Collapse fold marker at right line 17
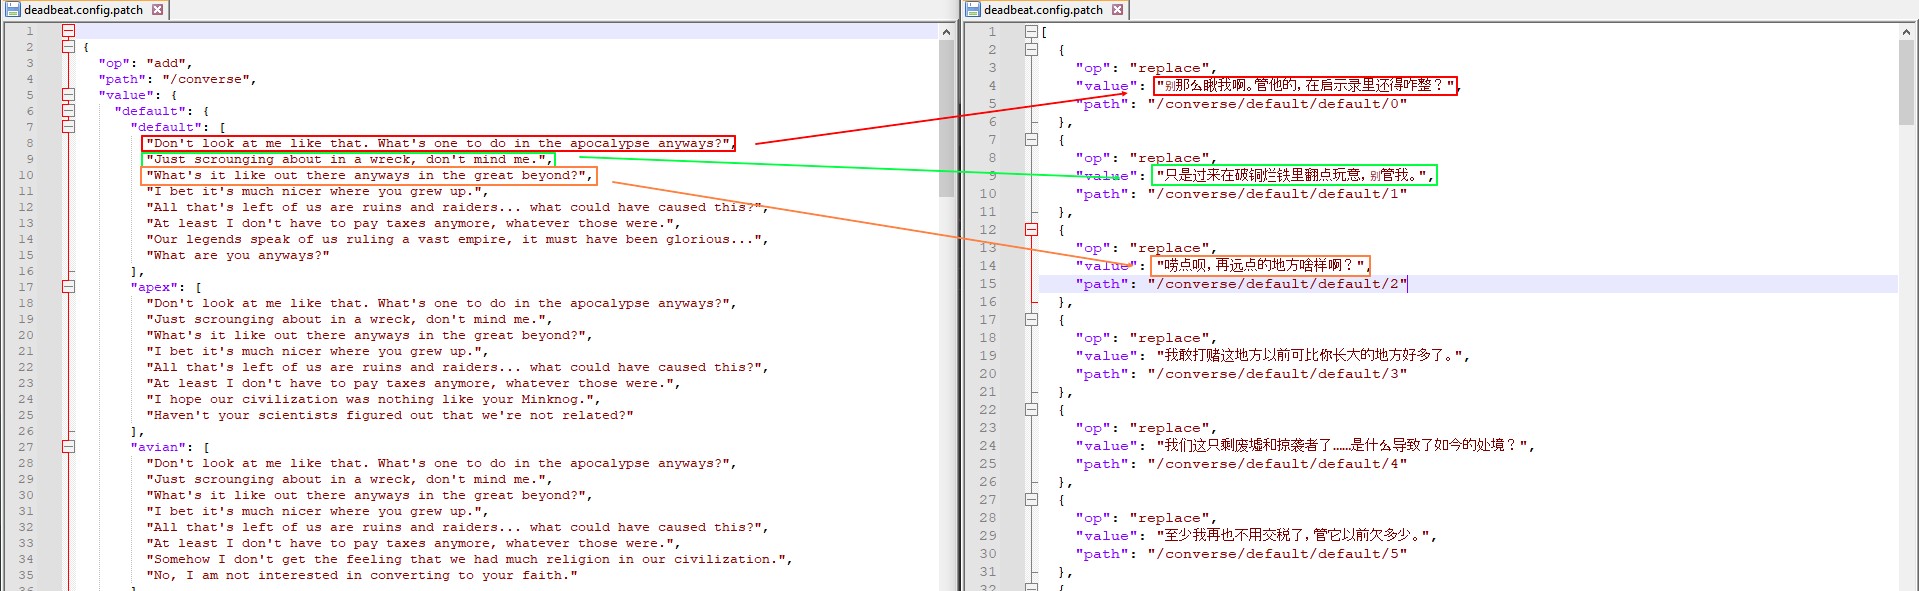 (x=1031, y=320)
